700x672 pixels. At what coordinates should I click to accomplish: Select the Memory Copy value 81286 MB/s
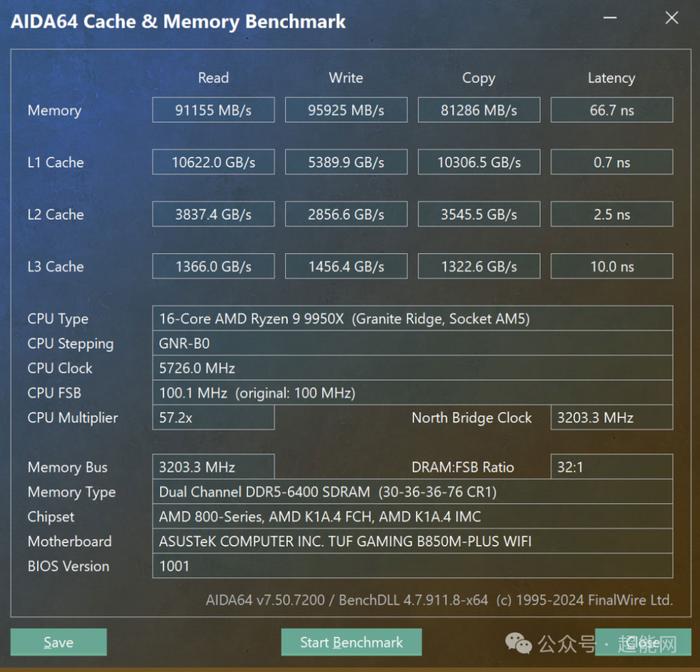click(479, 110)
